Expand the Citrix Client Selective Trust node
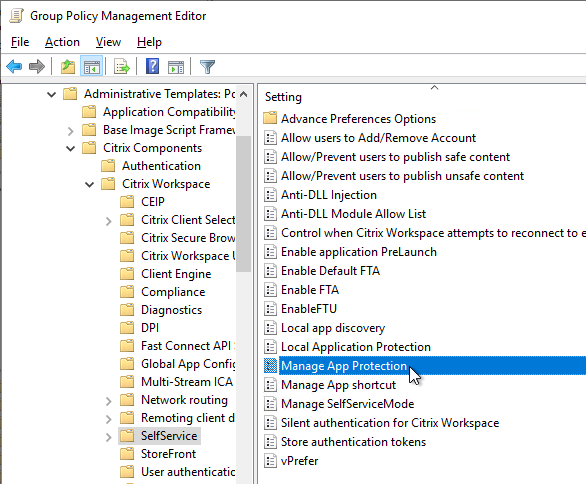The height and width of the screenshot is (484, 586). (x=109, y=221)
